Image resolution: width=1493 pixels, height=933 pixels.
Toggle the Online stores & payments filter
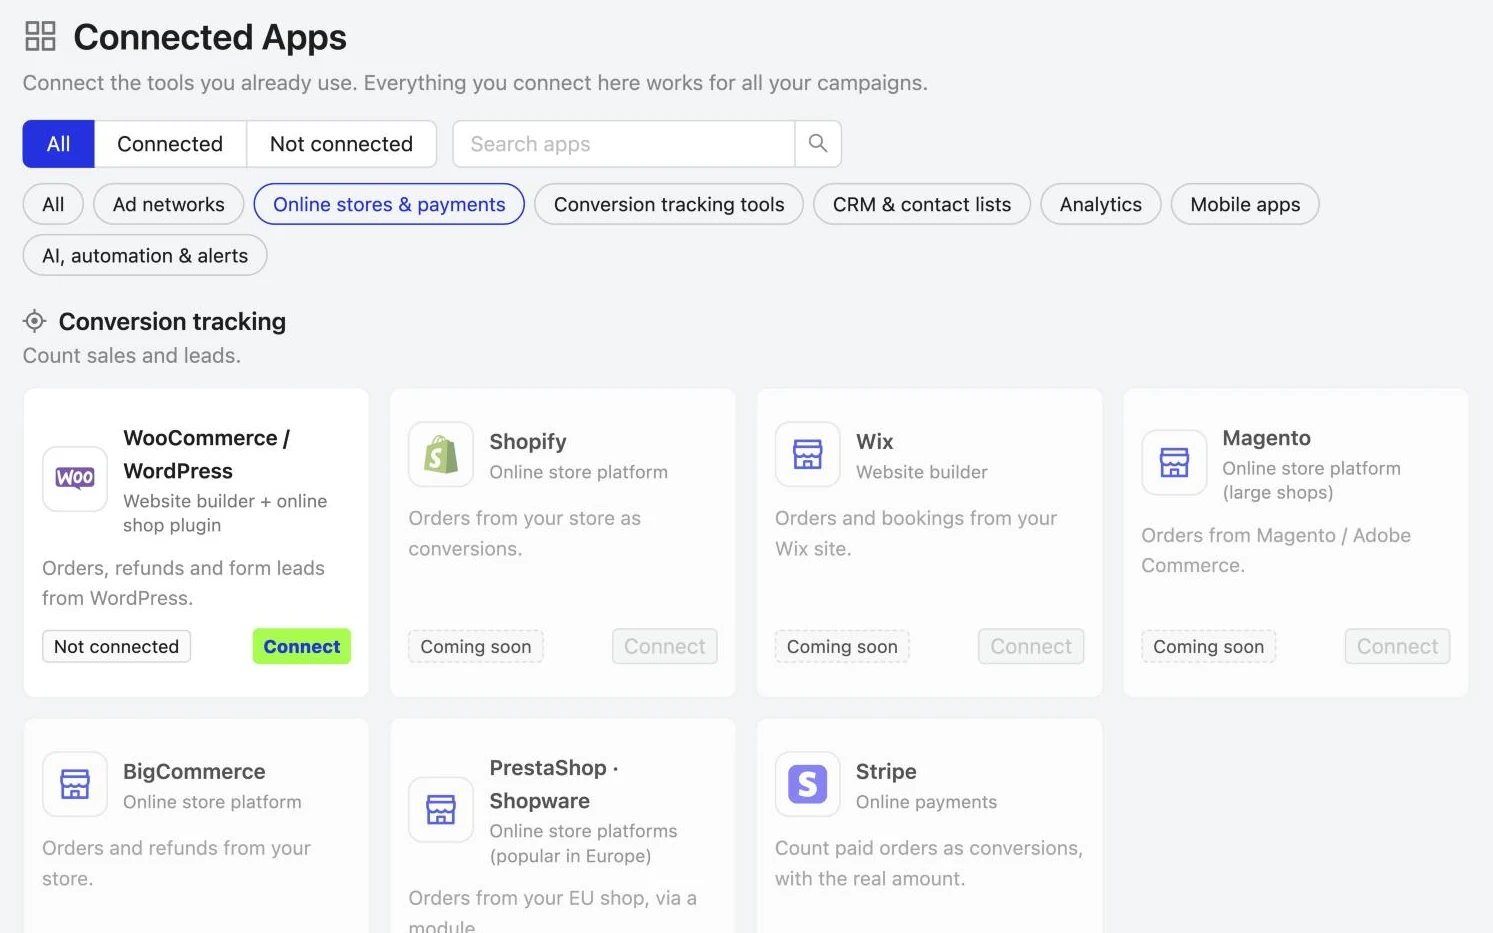coord(389,204)
